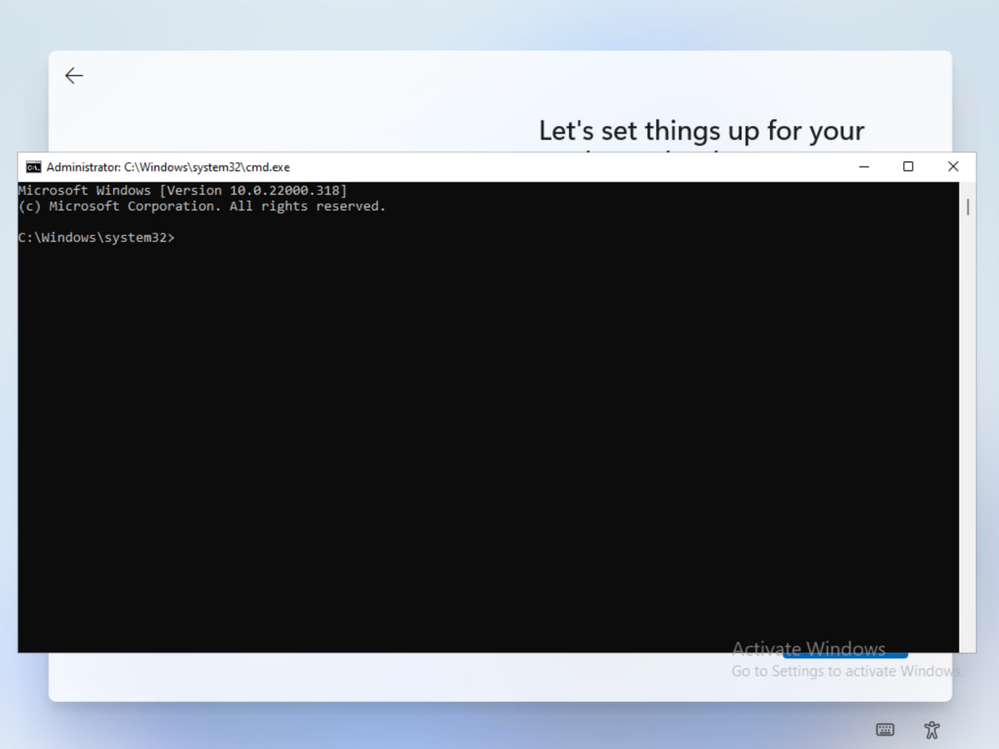Open the on-screen keyboard icon
999x749 pixels.
885,730
